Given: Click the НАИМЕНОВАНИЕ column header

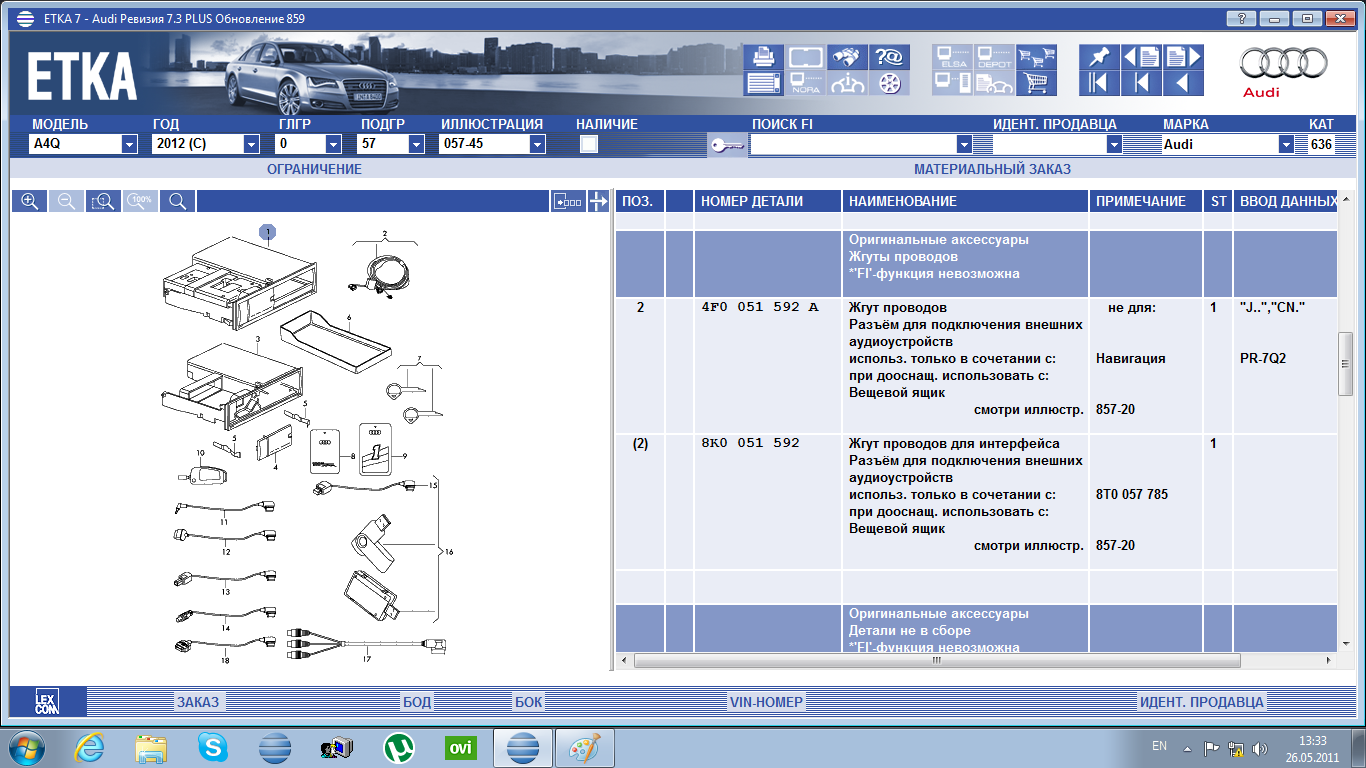Looking at the screenshot, I should [x=966, y=201].
